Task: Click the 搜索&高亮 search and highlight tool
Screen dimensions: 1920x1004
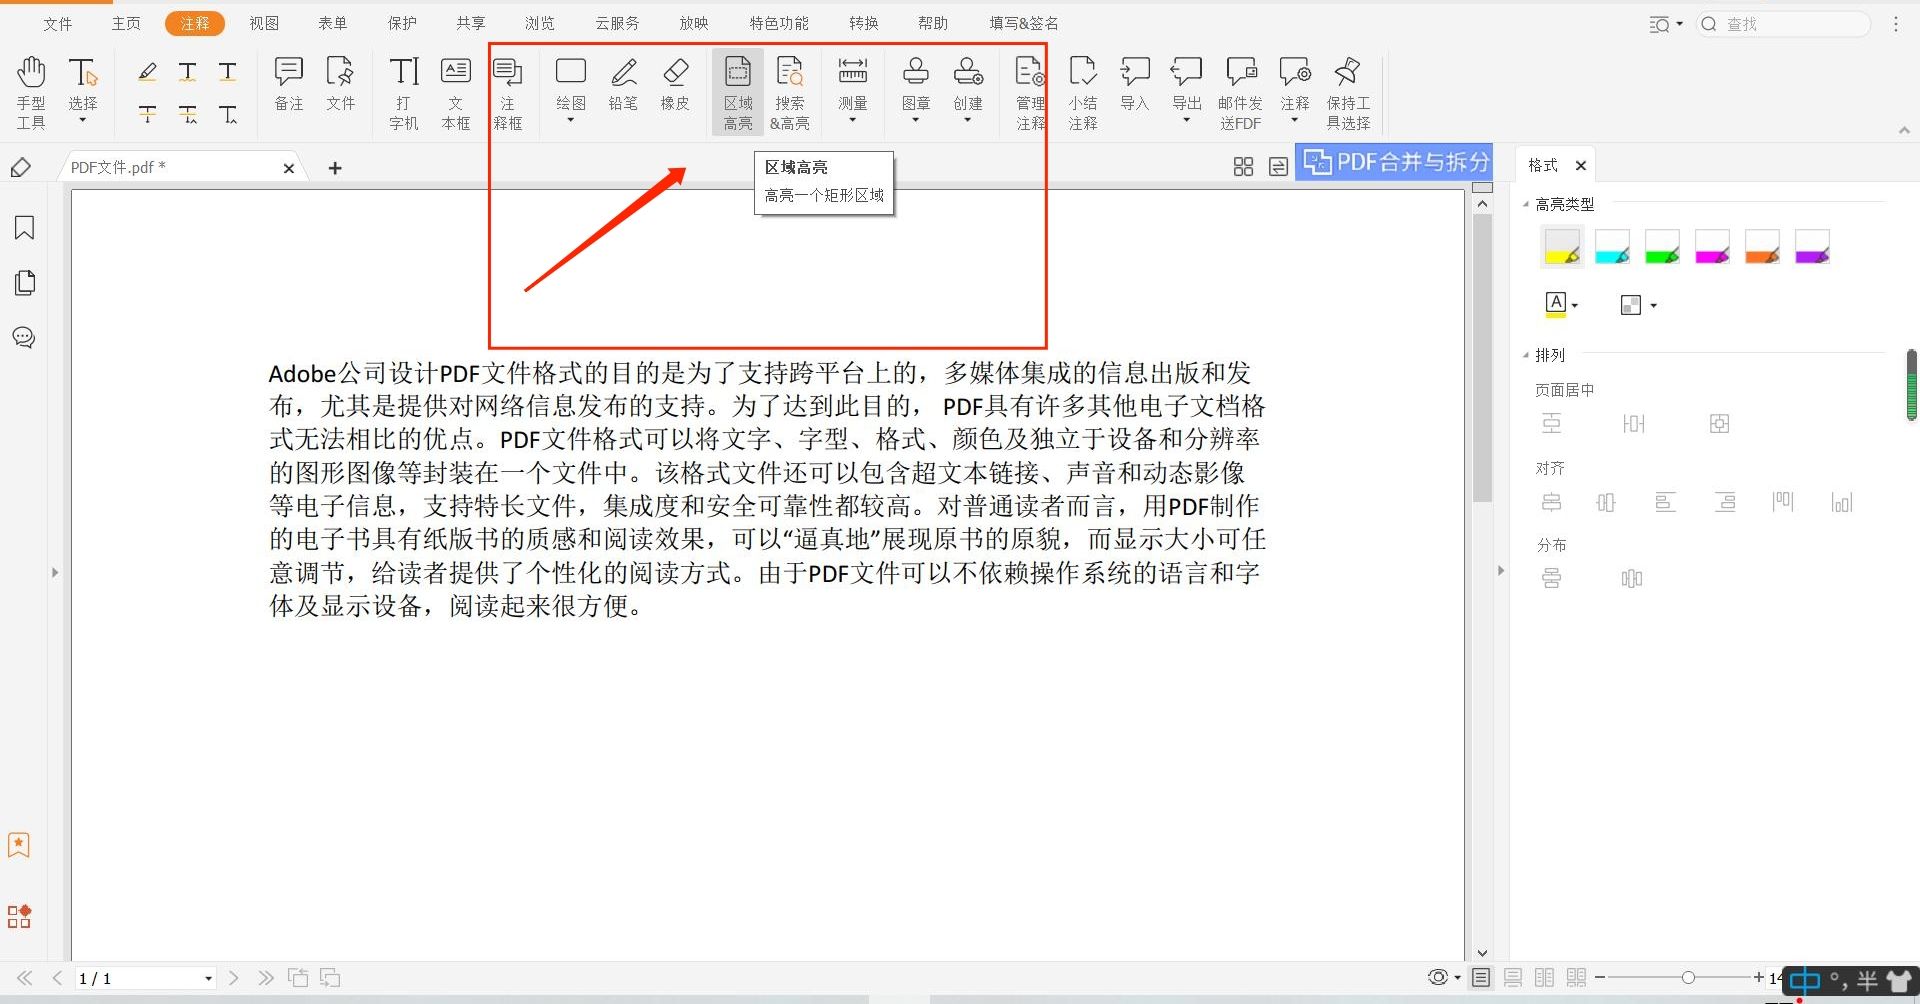Action: click(790, 91)
